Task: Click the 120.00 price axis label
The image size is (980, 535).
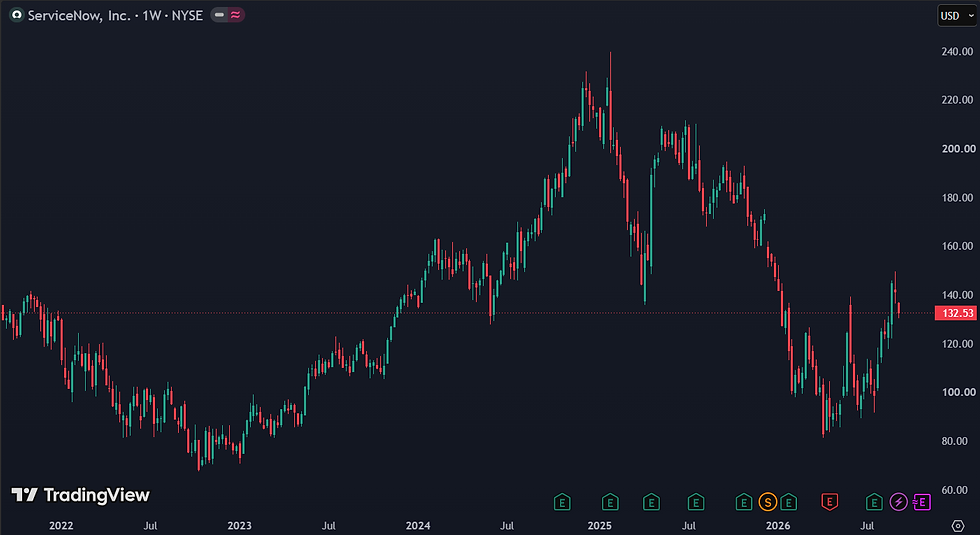Action: point(957,344)
